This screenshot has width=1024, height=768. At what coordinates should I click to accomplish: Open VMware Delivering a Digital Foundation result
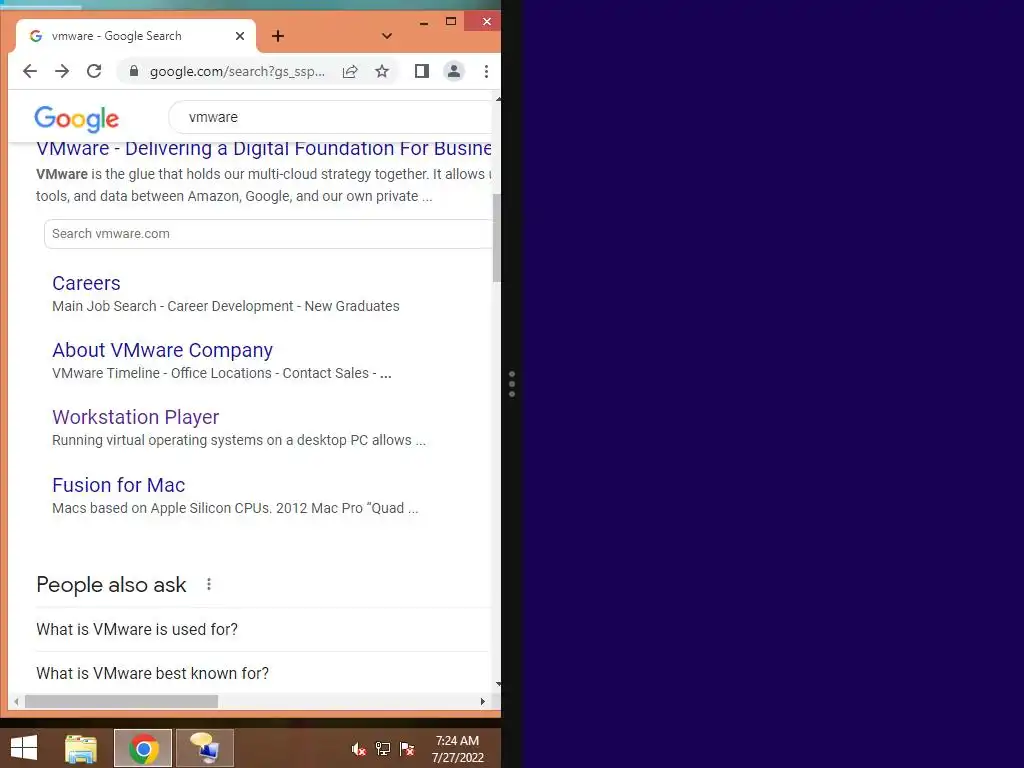click(264, 148)
